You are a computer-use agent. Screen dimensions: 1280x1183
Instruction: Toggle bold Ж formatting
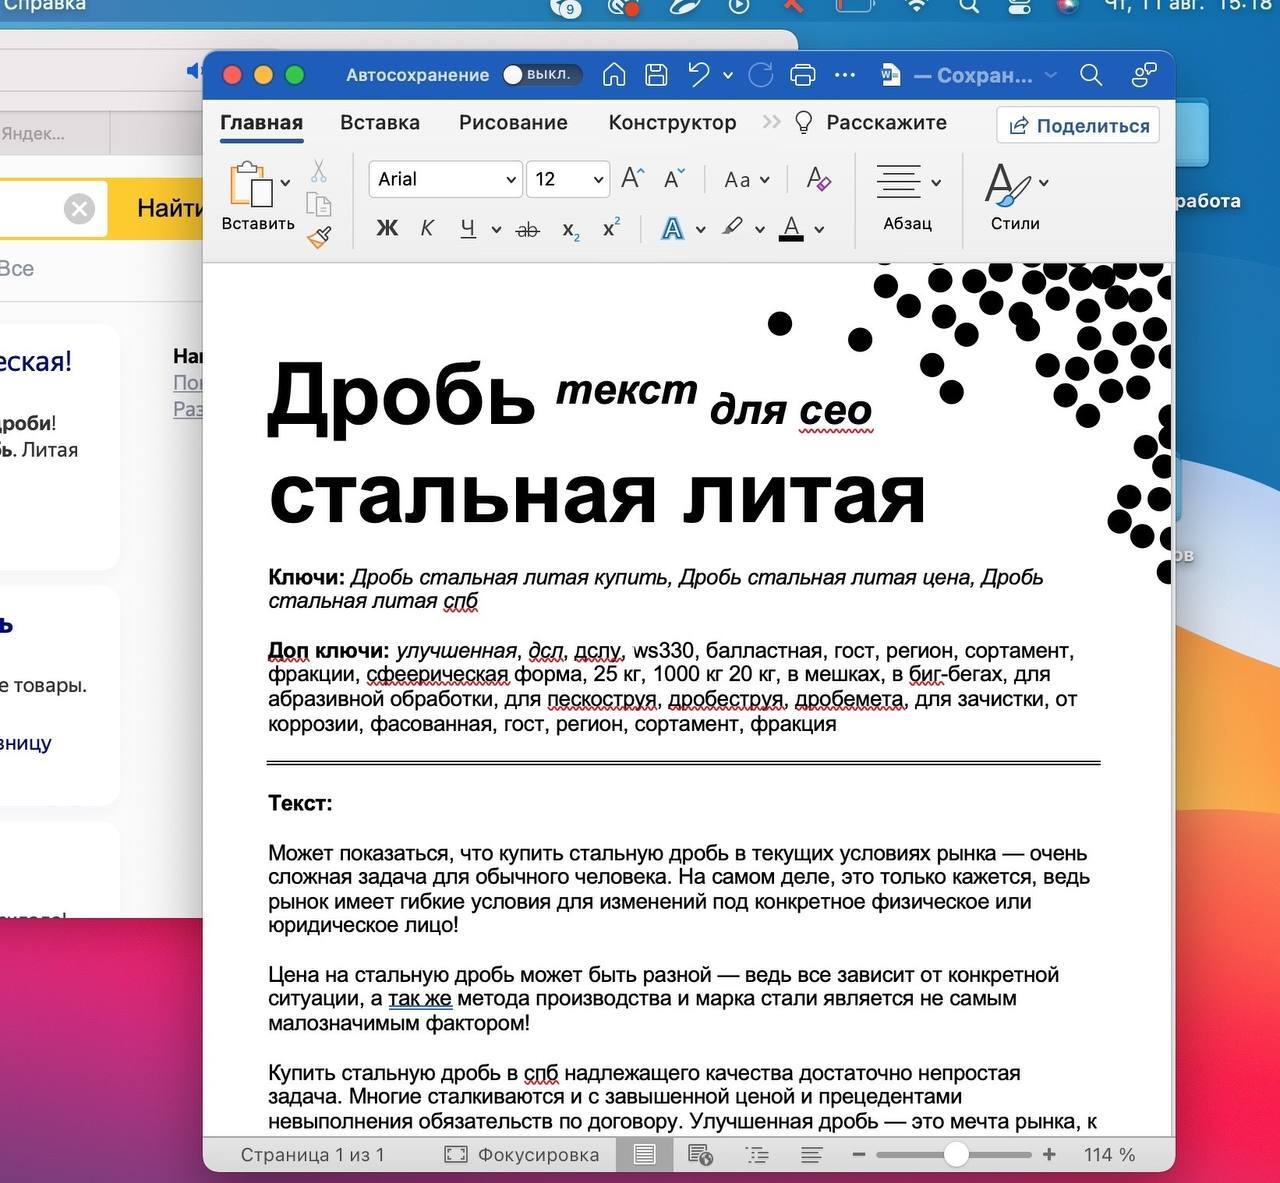pos(386,229)
